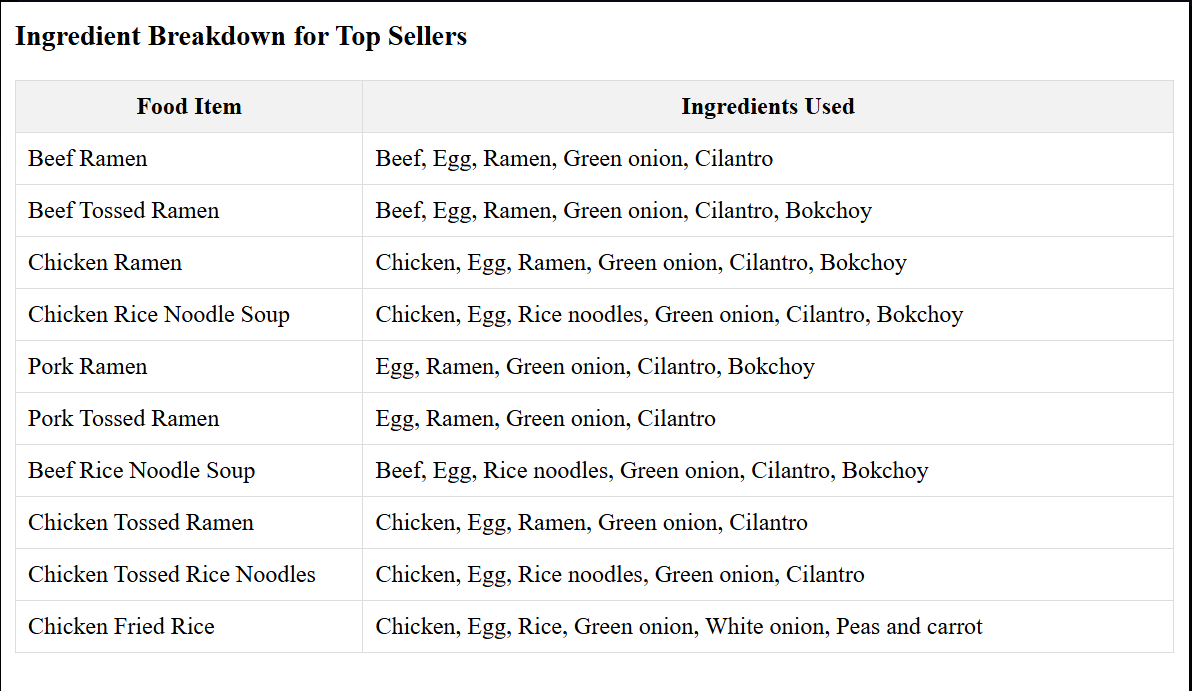Select the Pork Ramen food item cell
Image resolution: width=1192 pixels, height=691 pixels.
click(88, 367)
